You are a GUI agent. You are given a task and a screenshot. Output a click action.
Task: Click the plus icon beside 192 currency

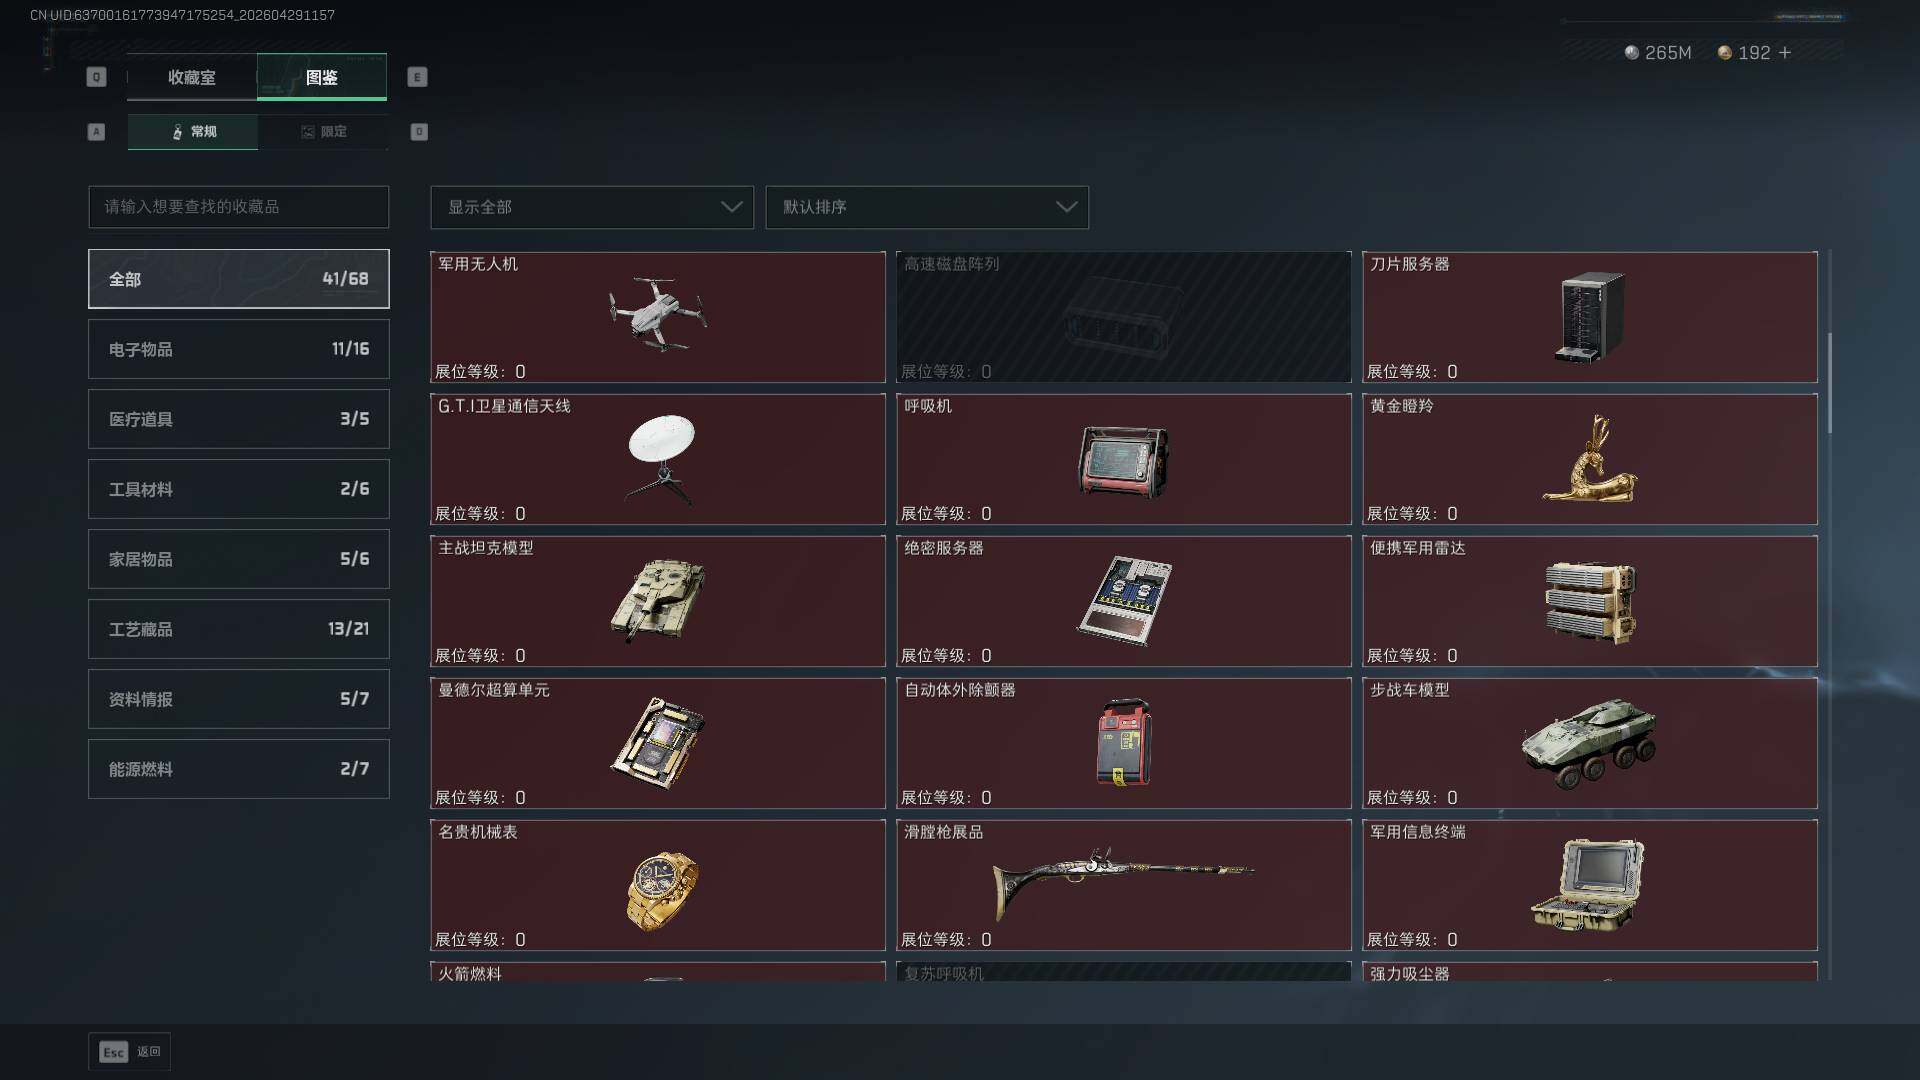[x=1785, y=52]
